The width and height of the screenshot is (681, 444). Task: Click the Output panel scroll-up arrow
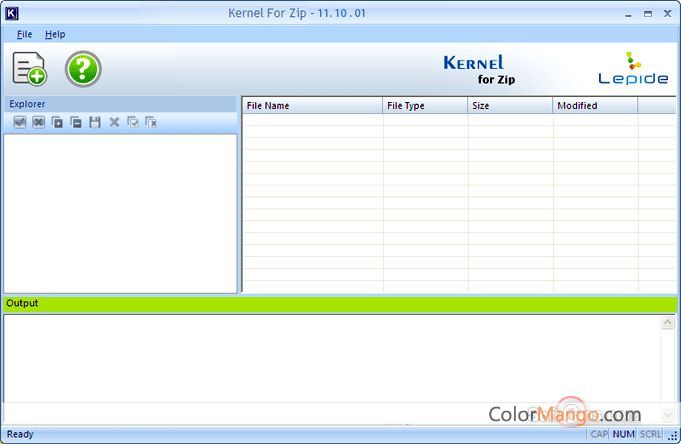(x=668, y=323)
